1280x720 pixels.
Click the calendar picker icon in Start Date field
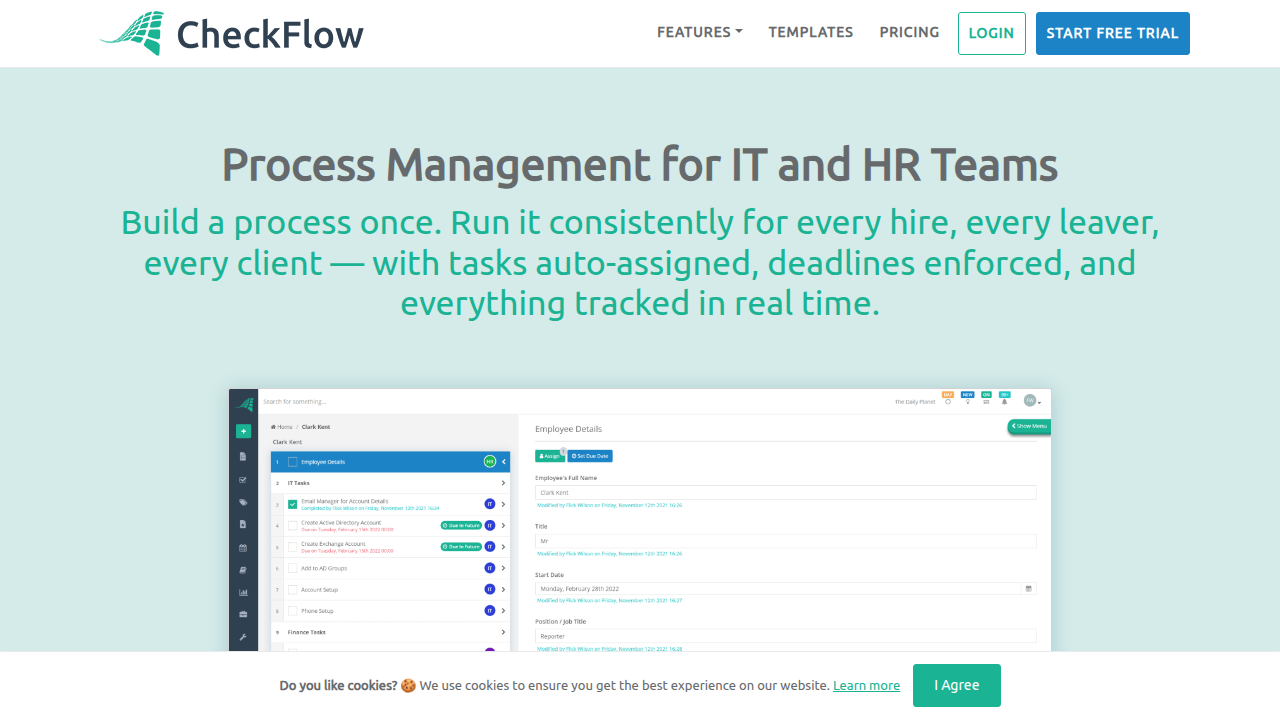tap(1028, 589)
